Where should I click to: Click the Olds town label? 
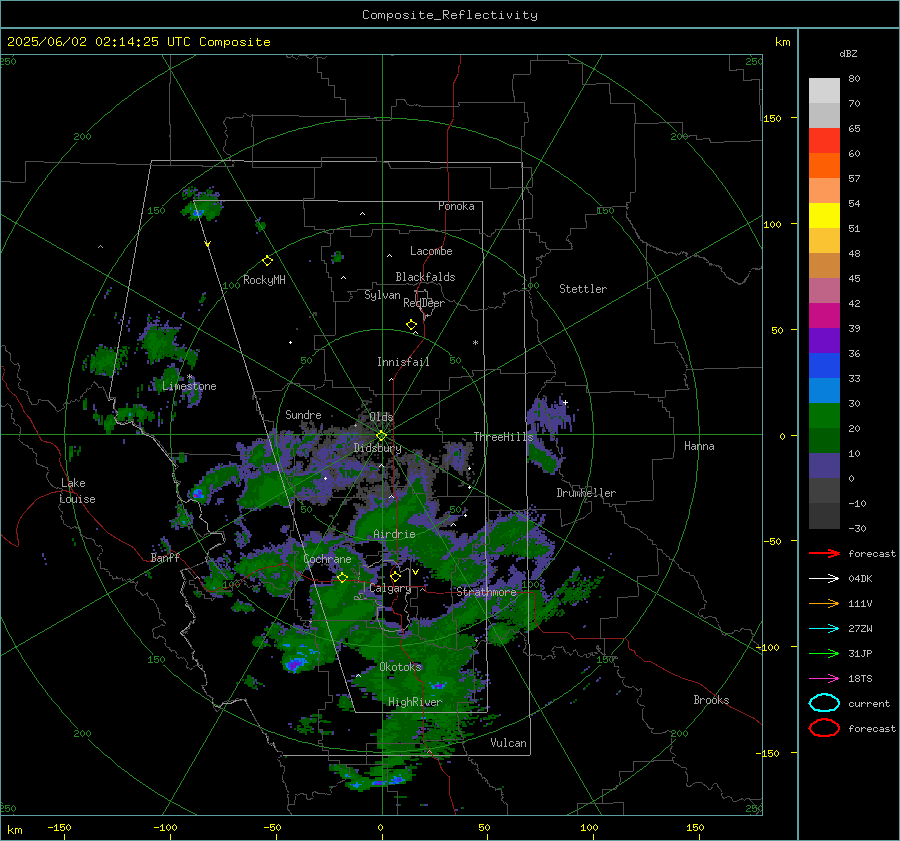coord(381,416)
